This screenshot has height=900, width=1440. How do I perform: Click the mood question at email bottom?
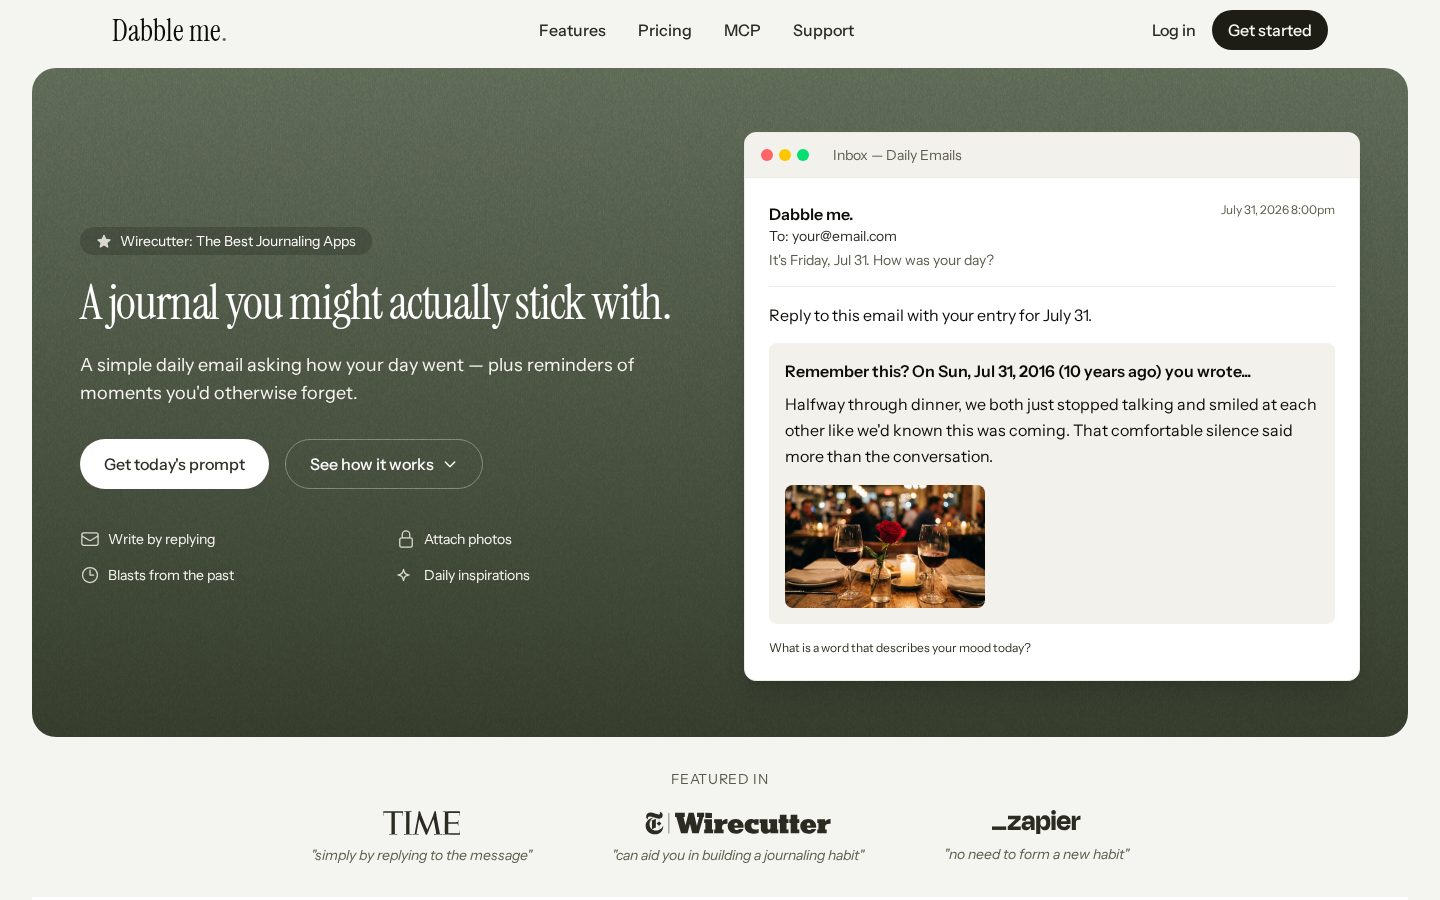click(900, 648)
